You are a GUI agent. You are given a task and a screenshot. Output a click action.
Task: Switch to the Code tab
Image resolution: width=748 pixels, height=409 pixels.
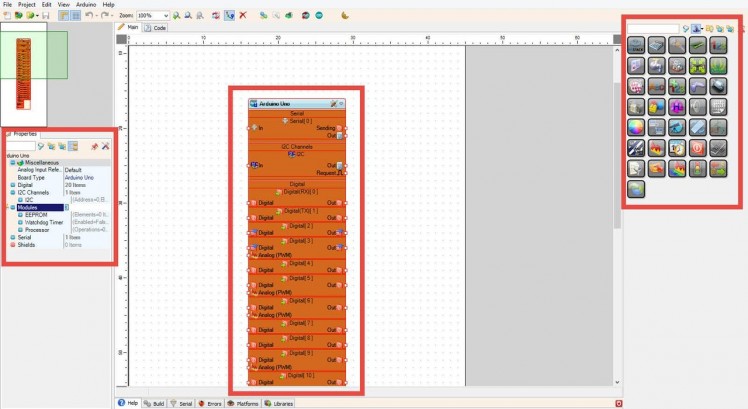coord(155,28)
